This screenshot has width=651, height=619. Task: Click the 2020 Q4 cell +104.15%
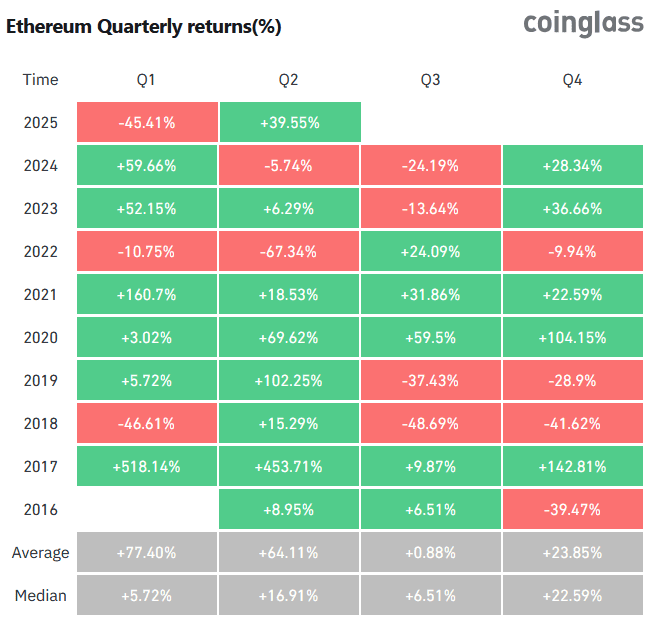click(573, 338)
